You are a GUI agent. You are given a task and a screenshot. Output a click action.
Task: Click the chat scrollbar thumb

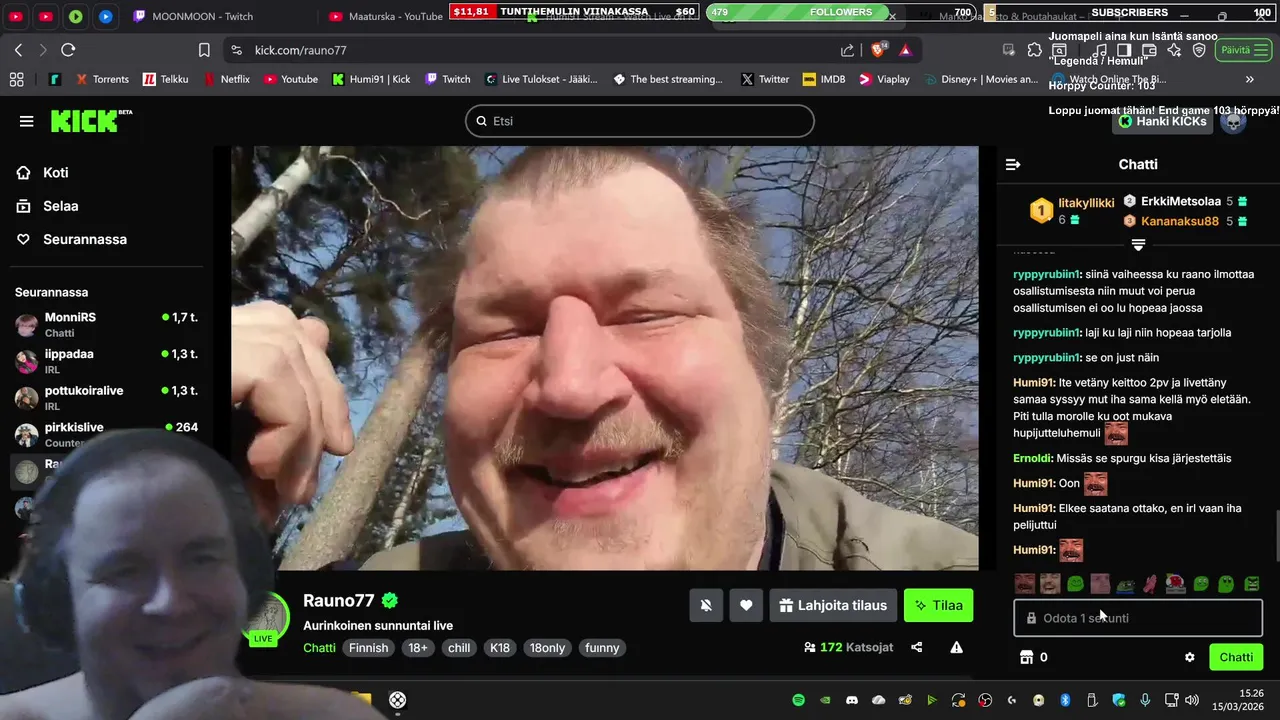click(x=1276, y=536)
